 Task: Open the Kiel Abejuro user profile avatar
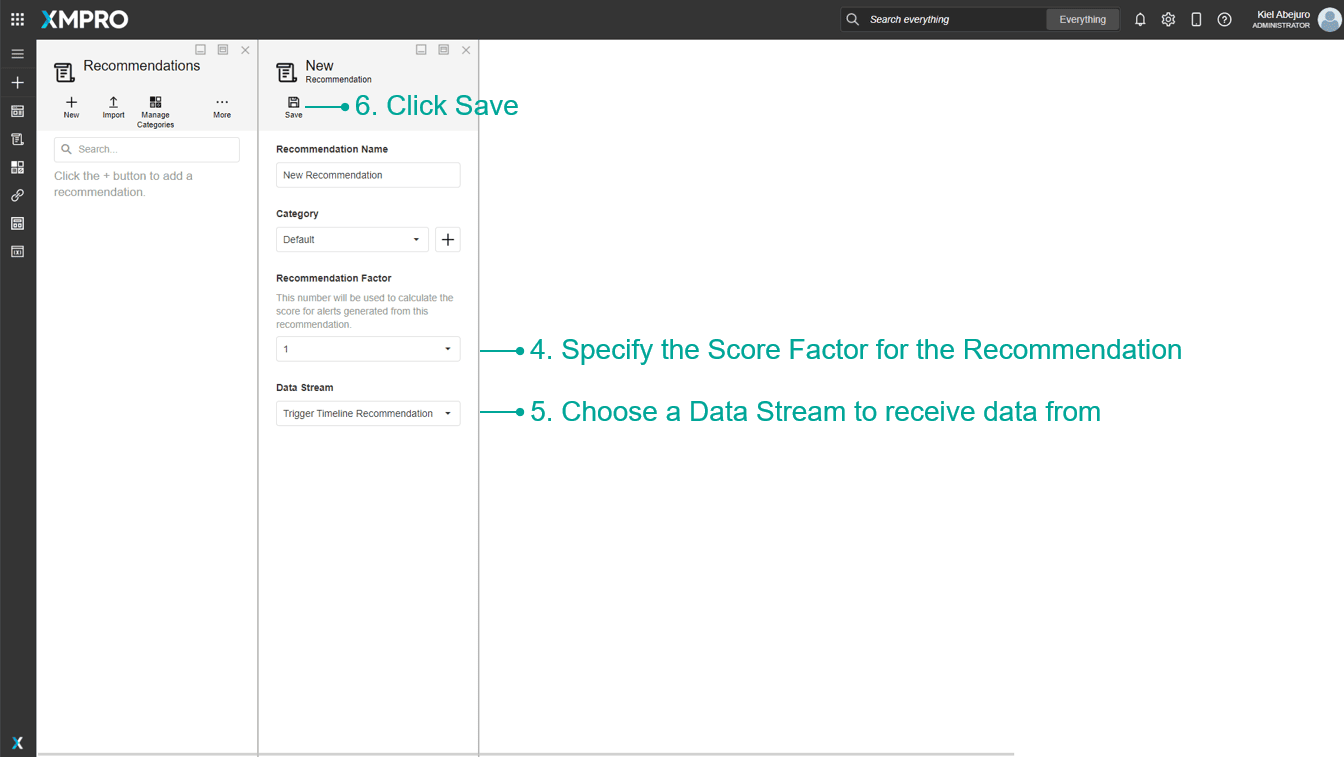click(1329, 20)
